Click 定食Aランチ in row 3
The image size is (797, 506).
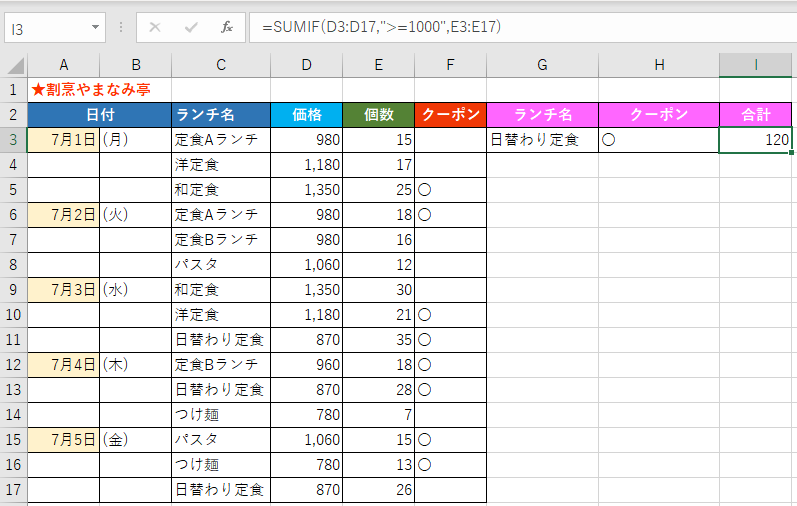(221, 140)
